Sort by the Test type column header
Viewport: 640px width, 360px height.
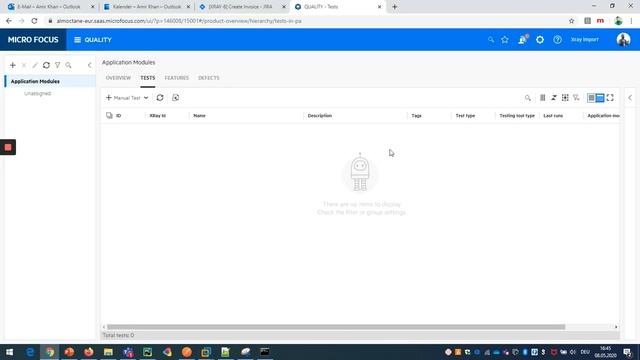pyautogui.click(x=465, y=116)
